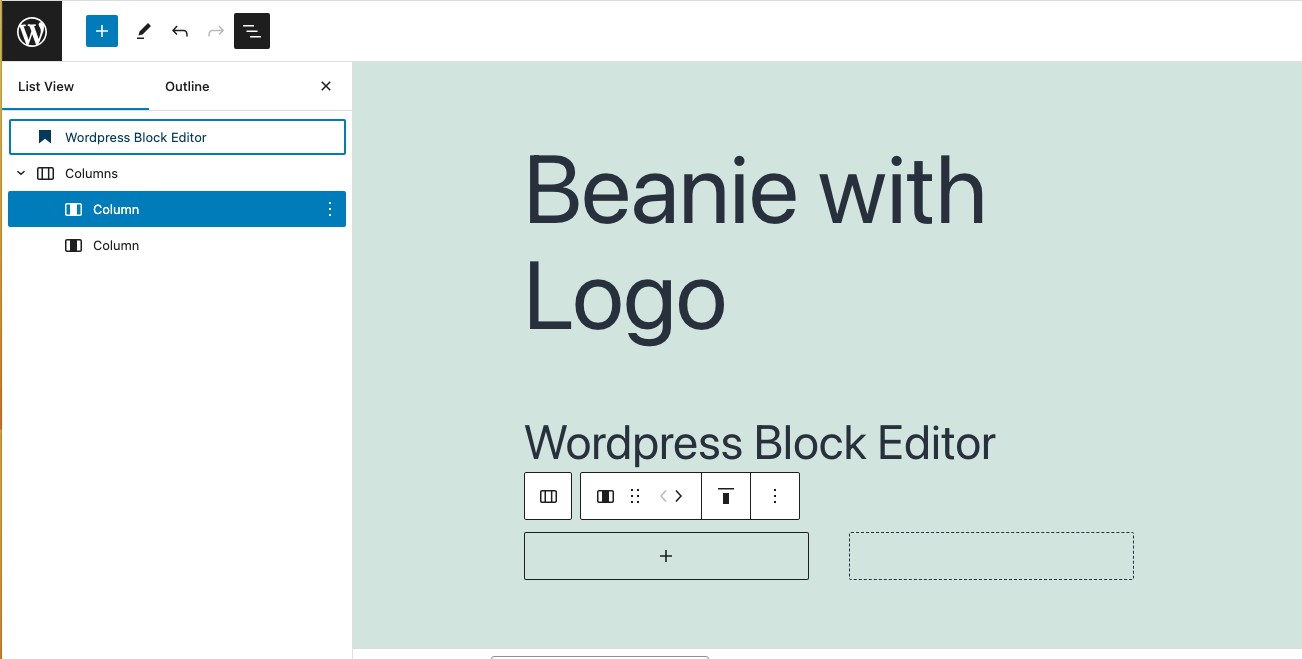Click the Redo arrow
The width and height of the screenshot is (1302, 659).
[216, 31]
